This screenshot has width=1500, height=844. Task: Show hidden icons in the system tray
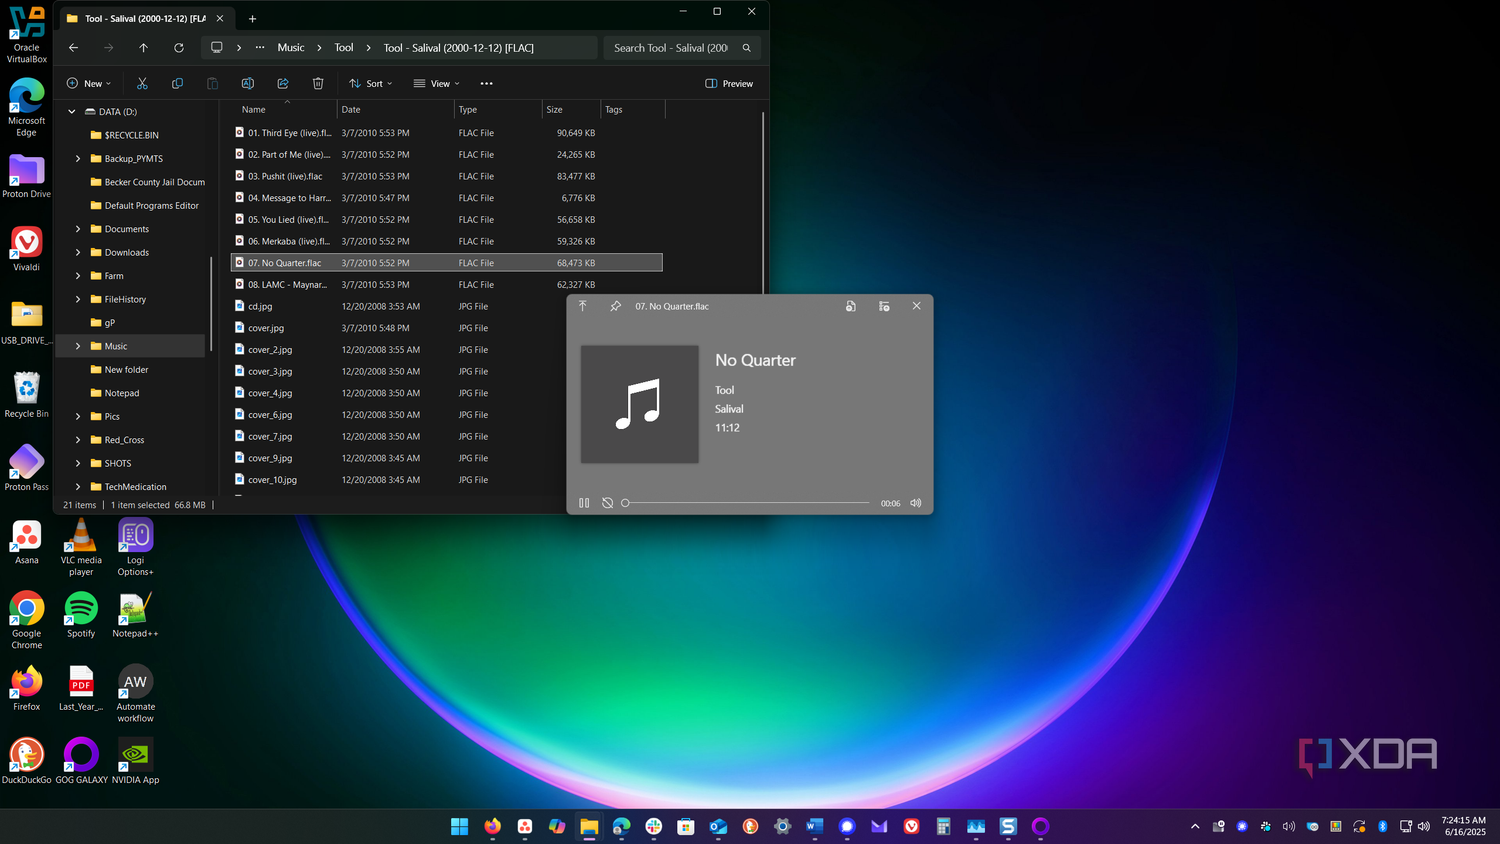[x=1194, y=826]
